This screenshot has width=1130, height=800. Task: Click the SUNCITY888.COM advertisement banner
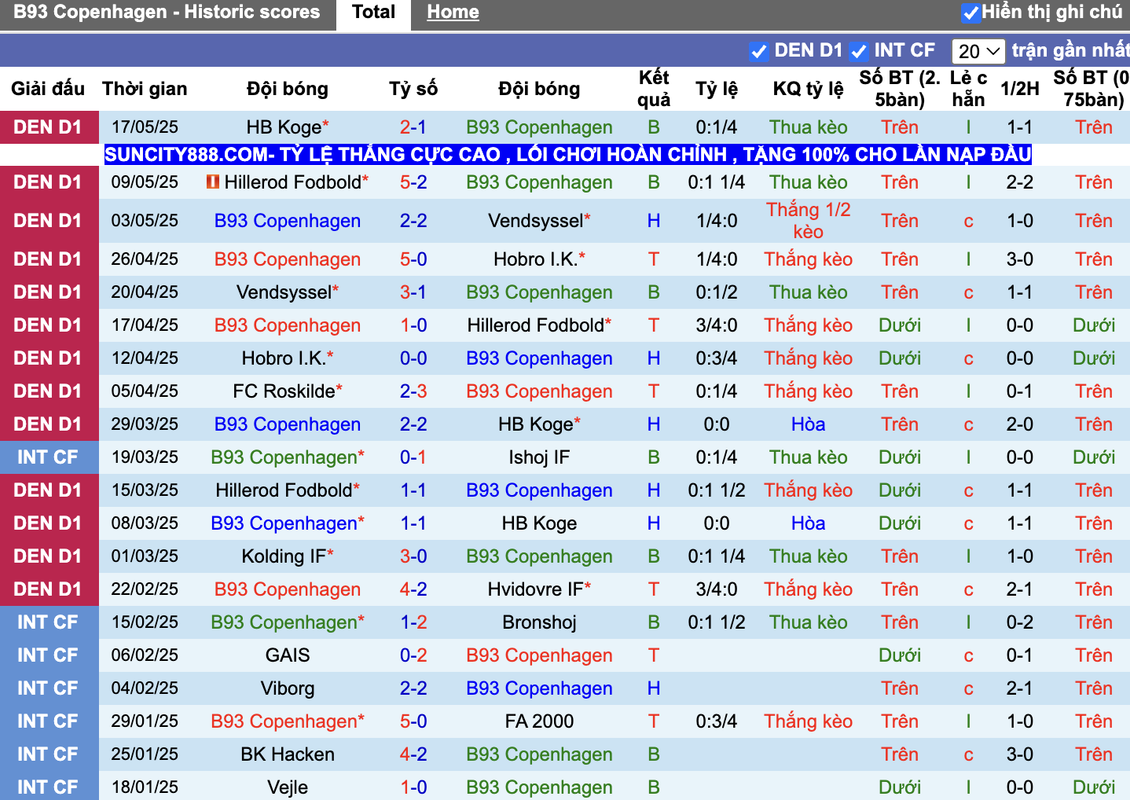click(x=567, y=154)
